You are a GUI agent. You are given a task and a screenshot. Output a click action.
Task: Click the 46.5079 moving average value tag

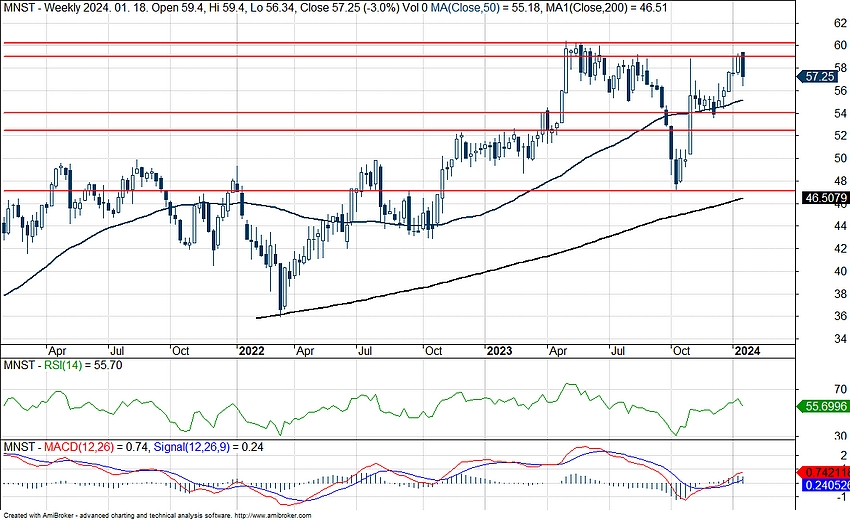[826, 199]
